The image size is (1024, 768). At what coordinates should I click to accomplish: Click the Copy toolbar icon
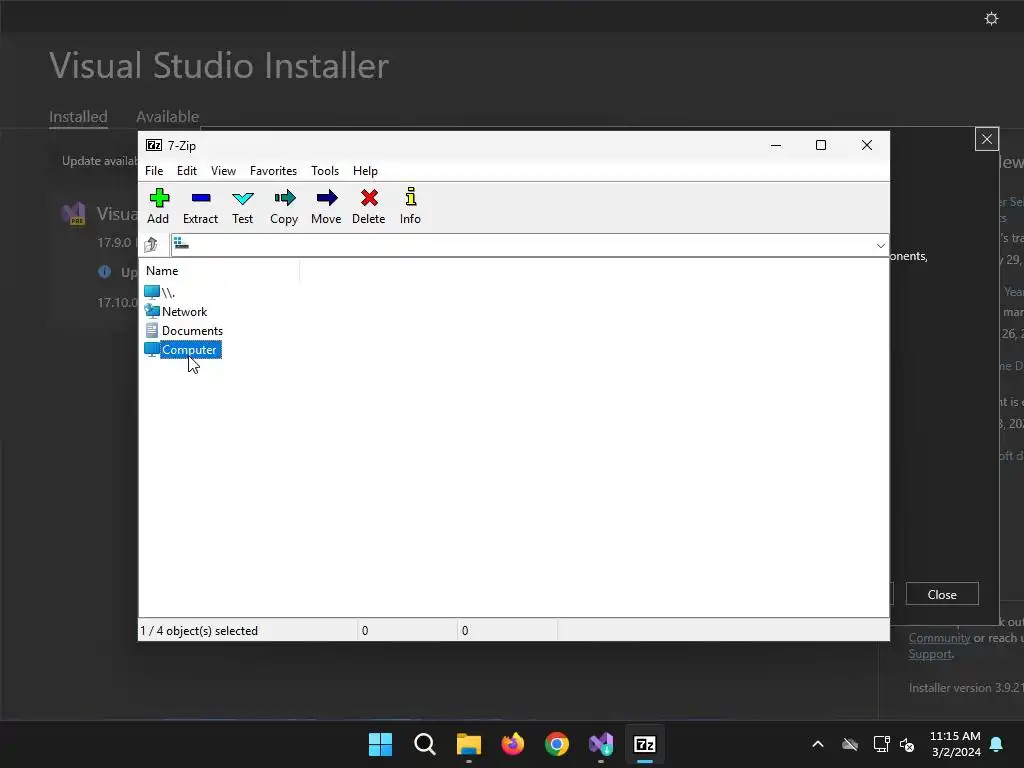284,198
